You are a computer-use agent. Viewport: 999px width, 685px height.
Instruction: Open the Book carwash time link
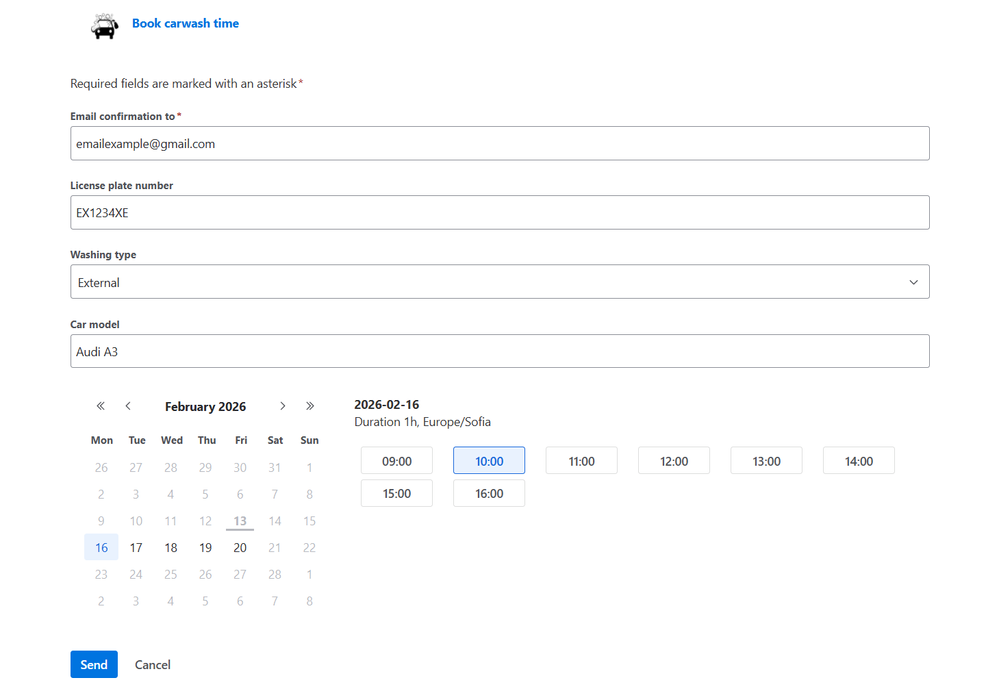coord(185,23)
